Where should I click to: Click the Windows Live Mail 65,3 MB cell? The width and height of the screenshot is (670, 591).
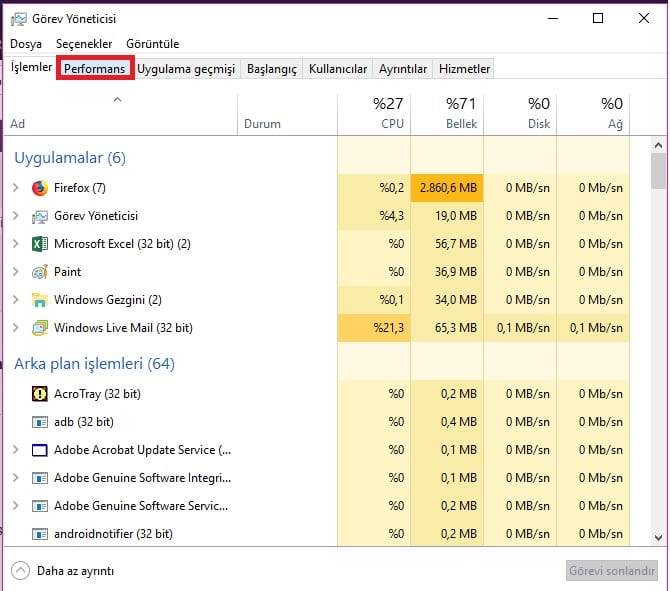pyautogui.click(x=447, y=328)
